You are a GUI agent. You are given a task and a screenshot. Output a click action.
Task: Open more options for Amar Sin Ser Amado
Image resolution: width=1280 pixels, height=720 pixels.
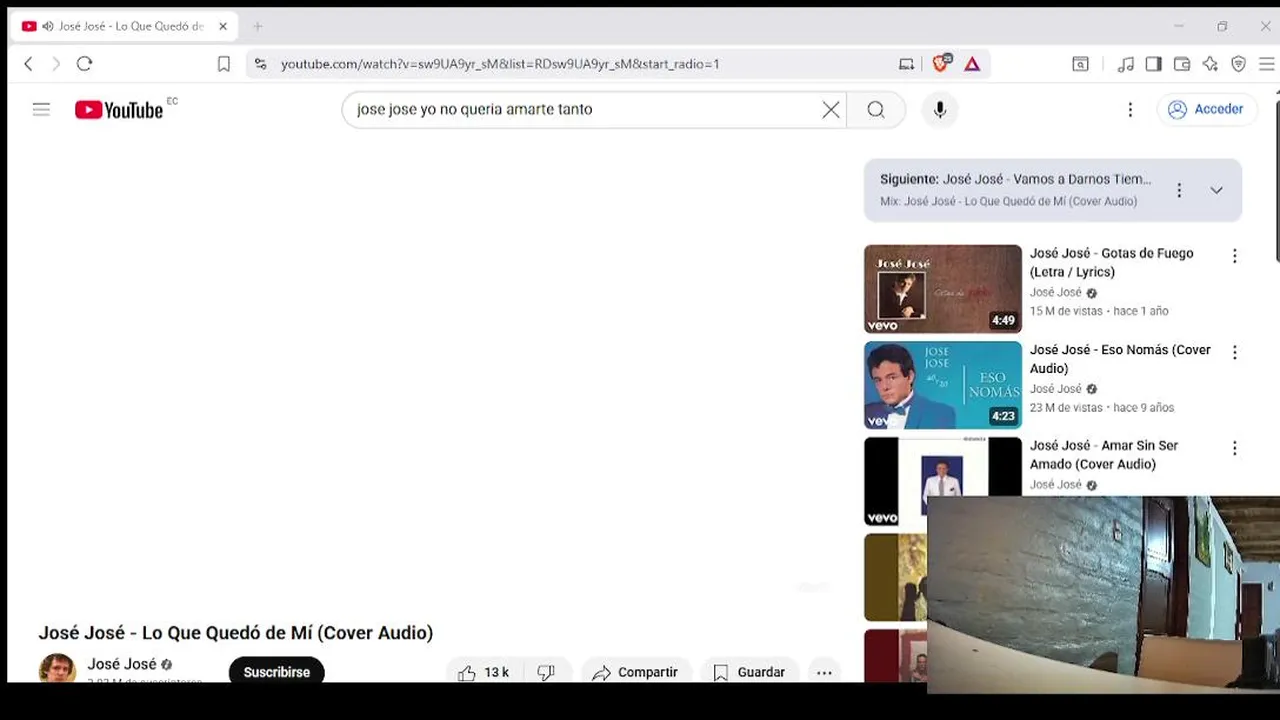(1235, 448)
